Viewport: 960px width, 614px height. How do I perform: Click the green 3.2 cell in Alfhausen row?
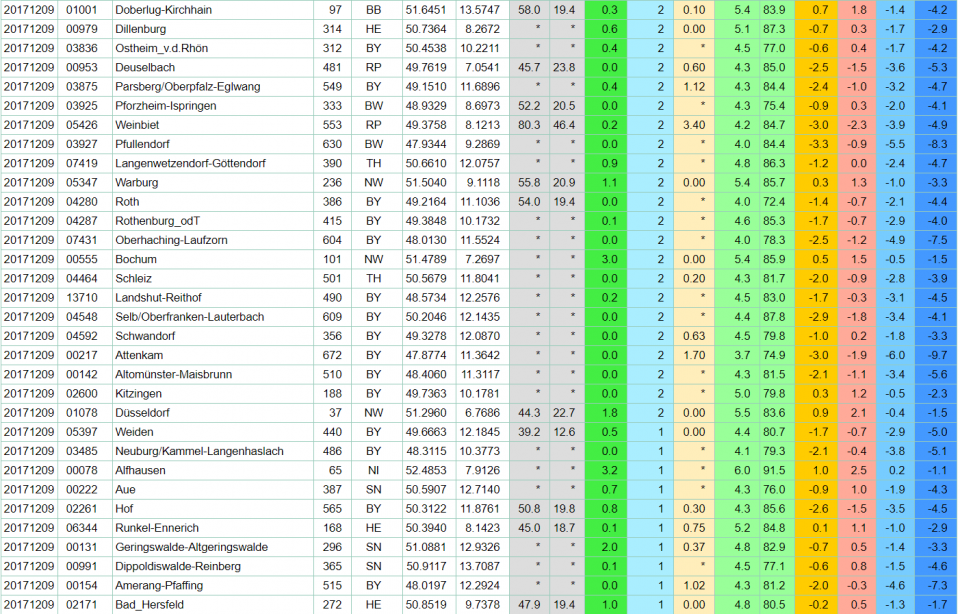[x=609, y=470]
